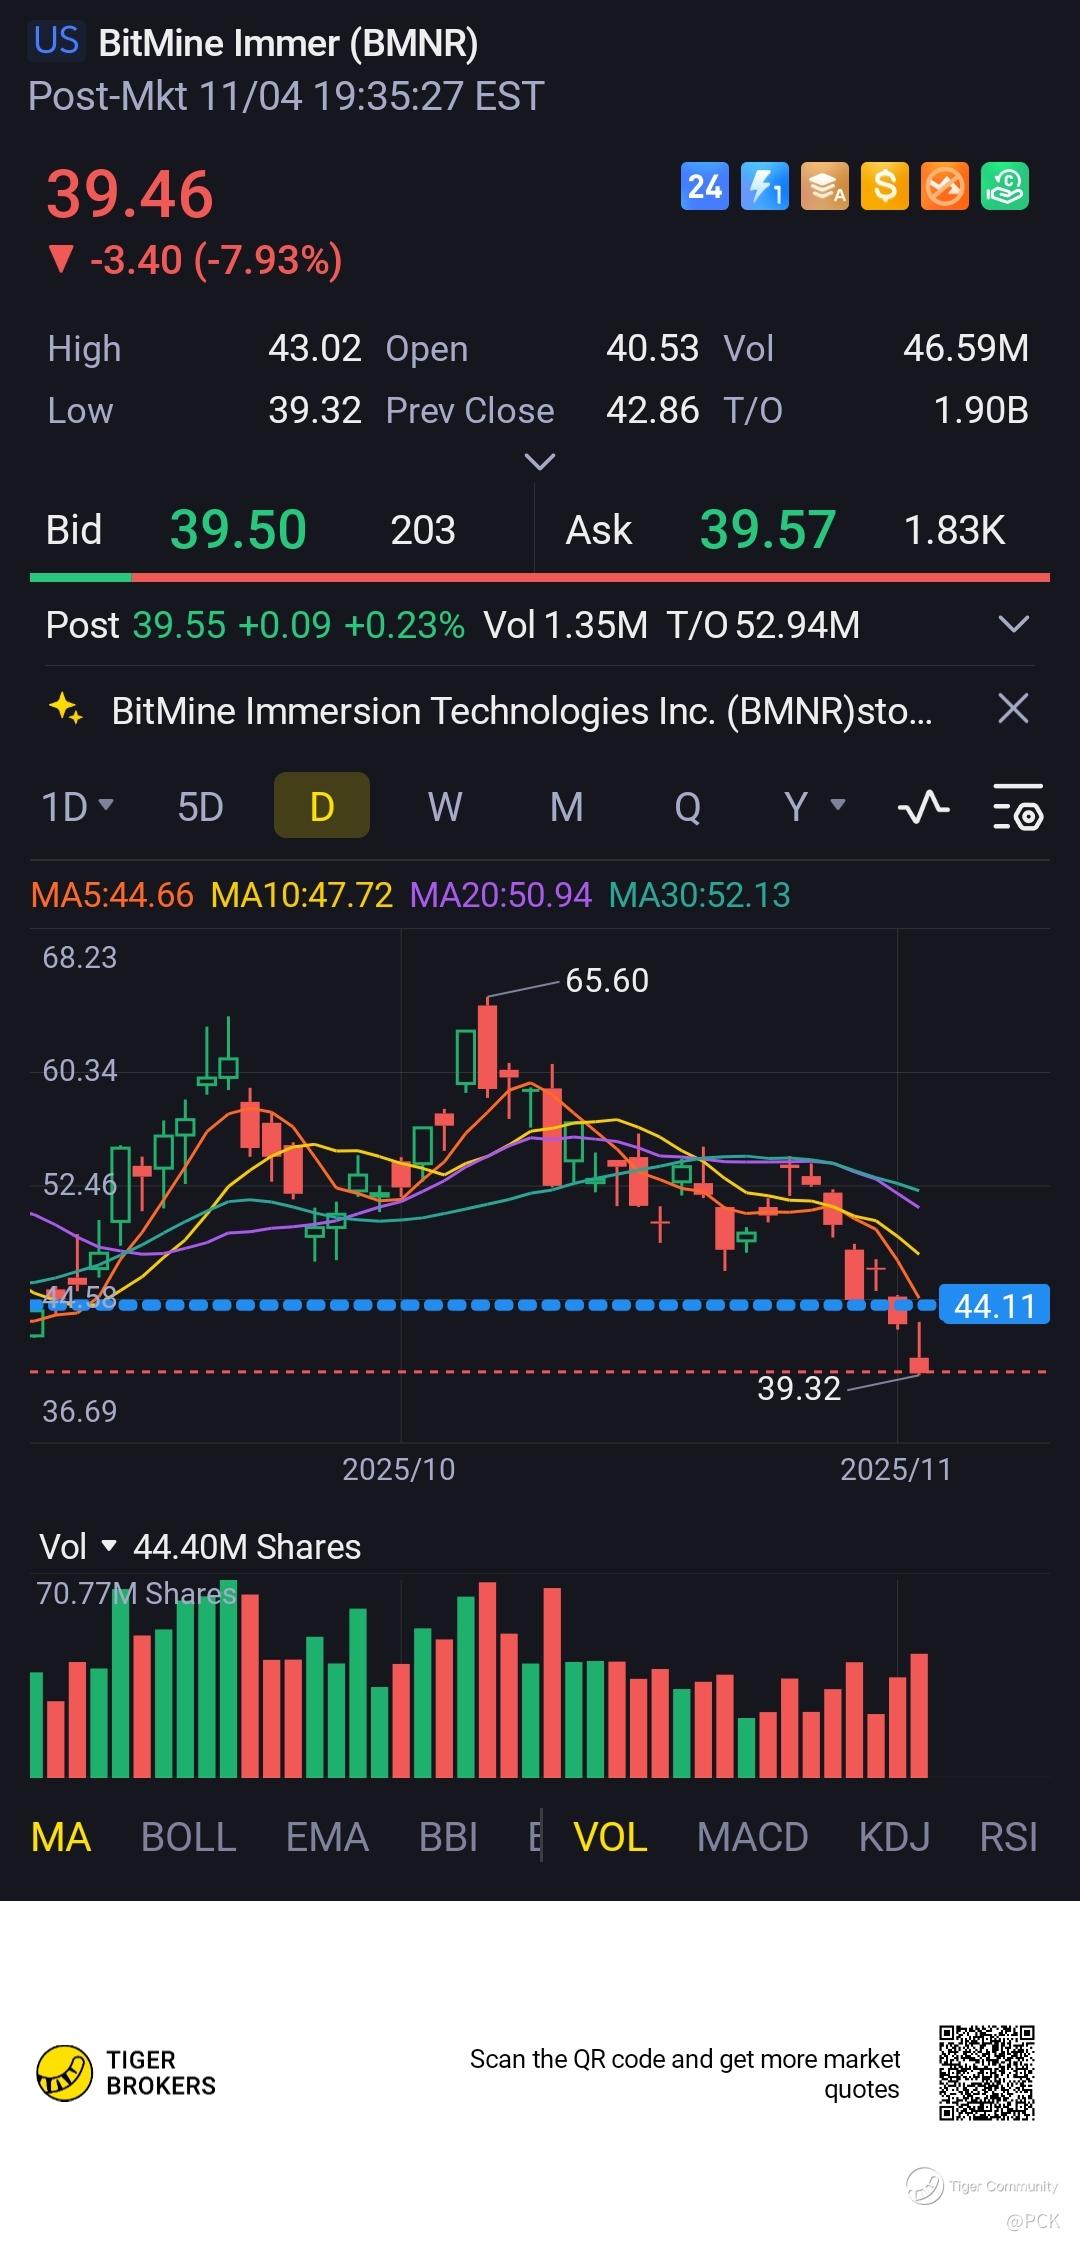Select the RSI sub indicator
Viewport: 1080px width, 2246px height.
1008,1837
